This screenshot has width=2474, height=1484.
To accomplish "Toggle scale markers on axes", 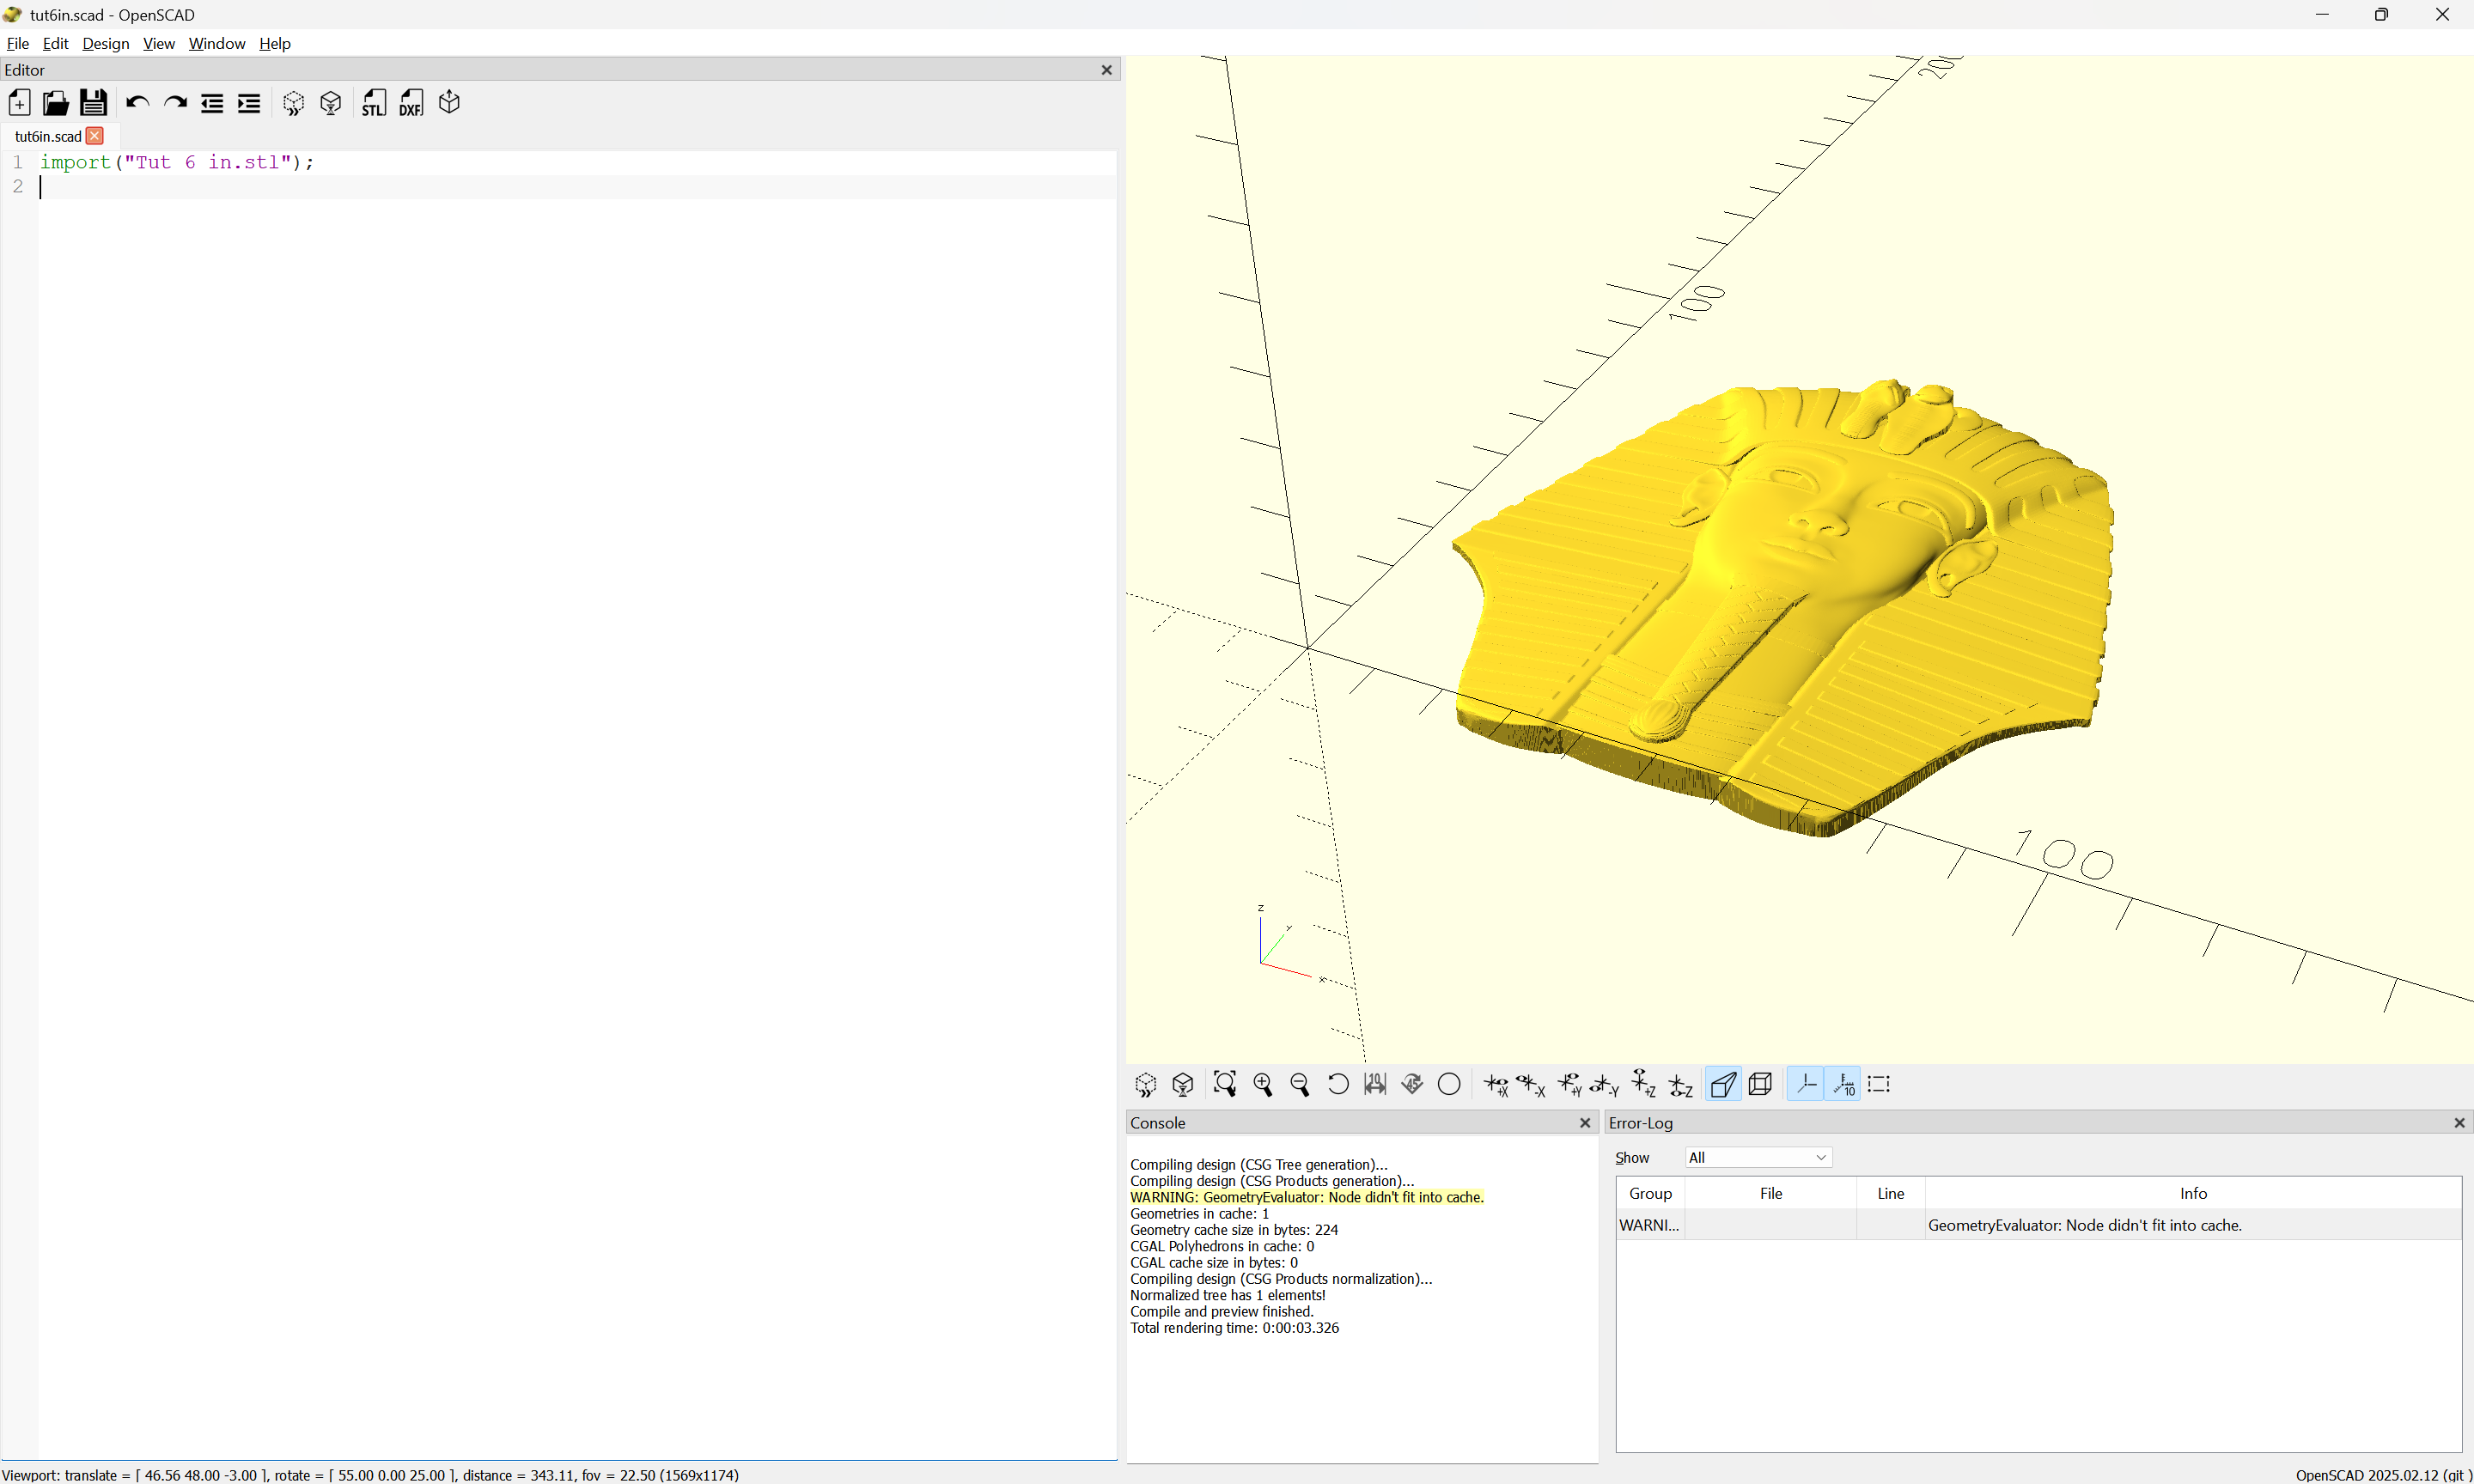I will point(1843,1084).
